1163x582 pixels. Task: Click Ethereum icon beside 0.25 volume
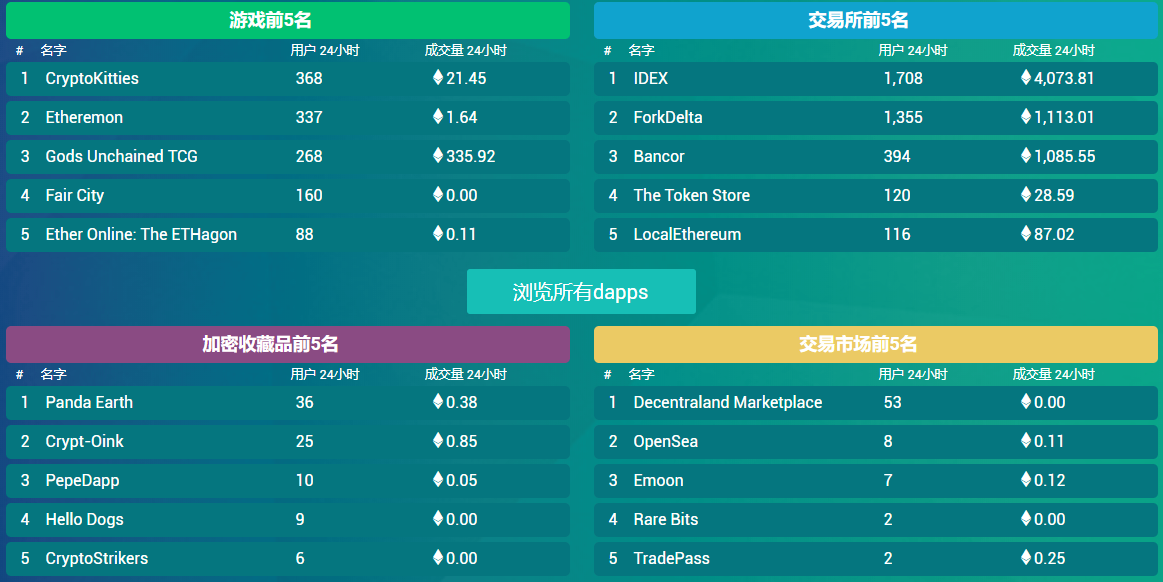[1026, 557]
